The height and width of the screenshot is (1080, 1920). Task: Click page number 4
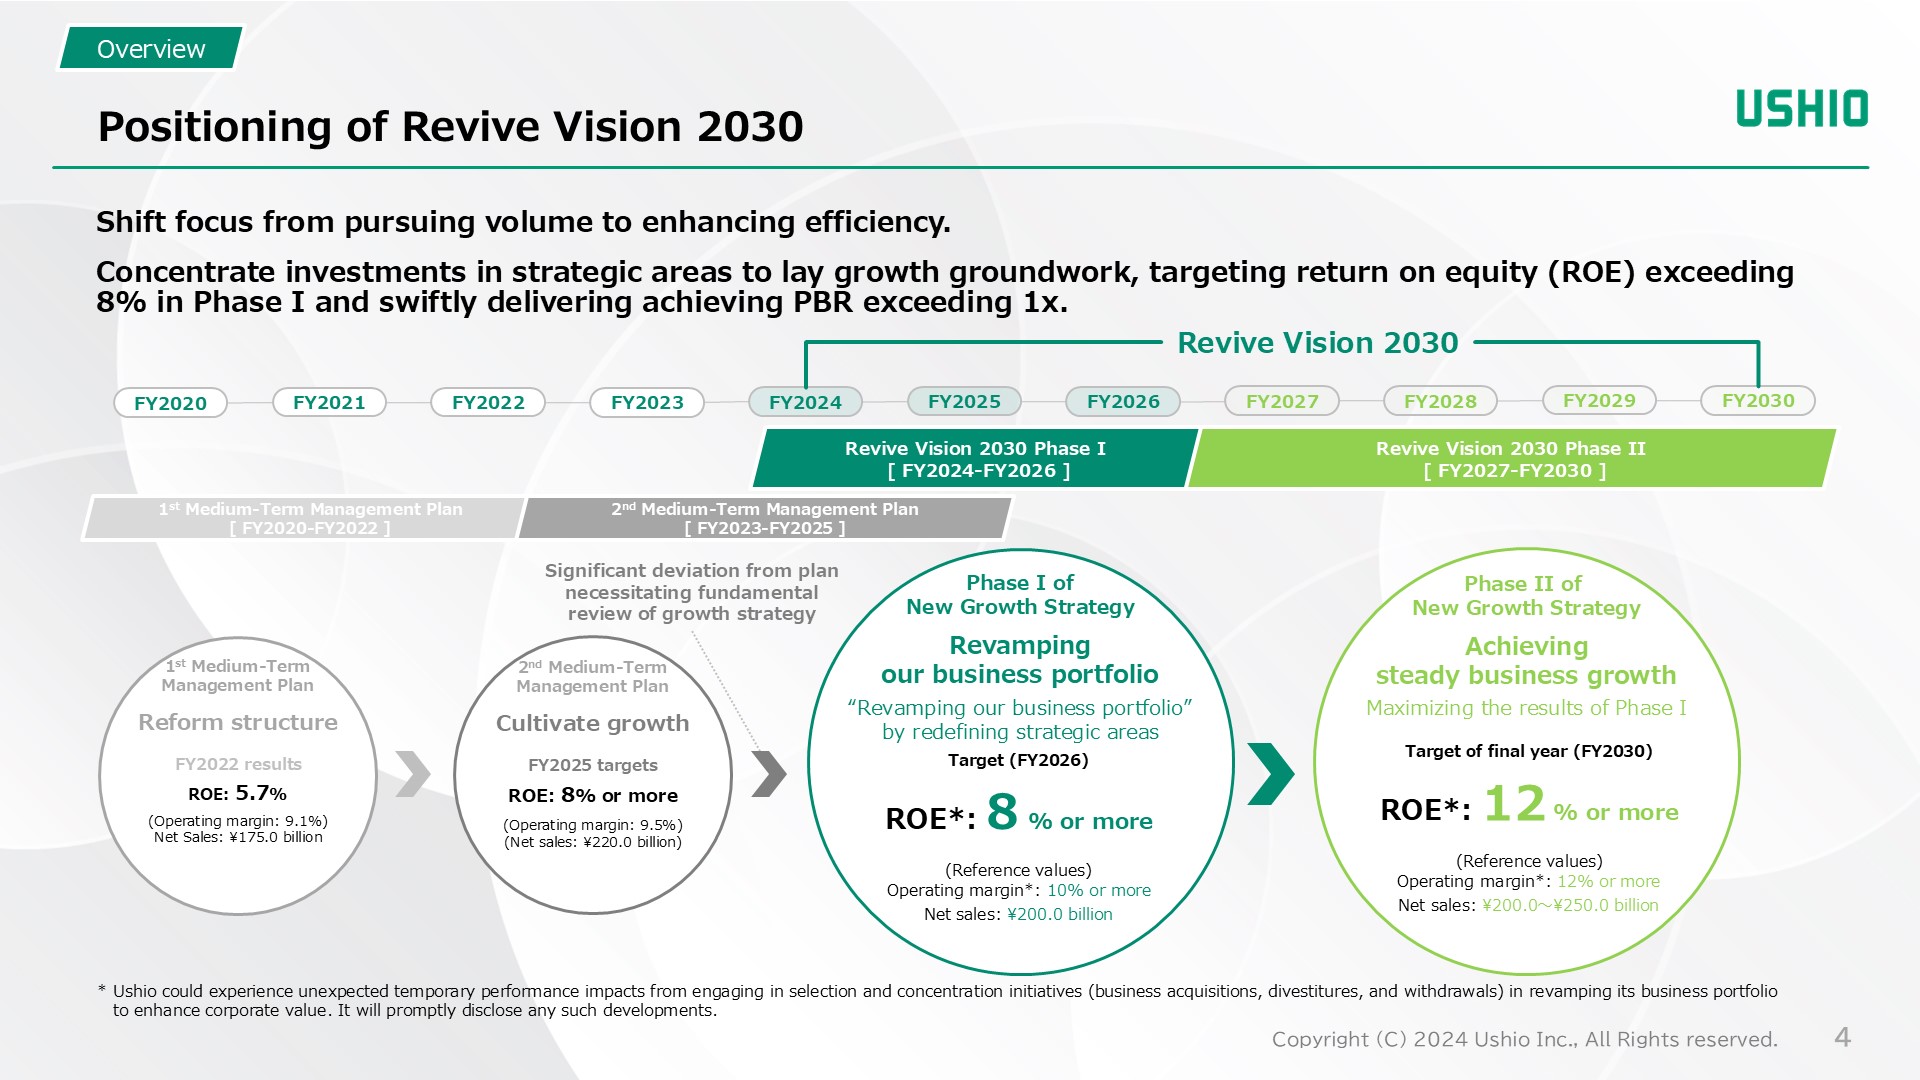1842,1037
